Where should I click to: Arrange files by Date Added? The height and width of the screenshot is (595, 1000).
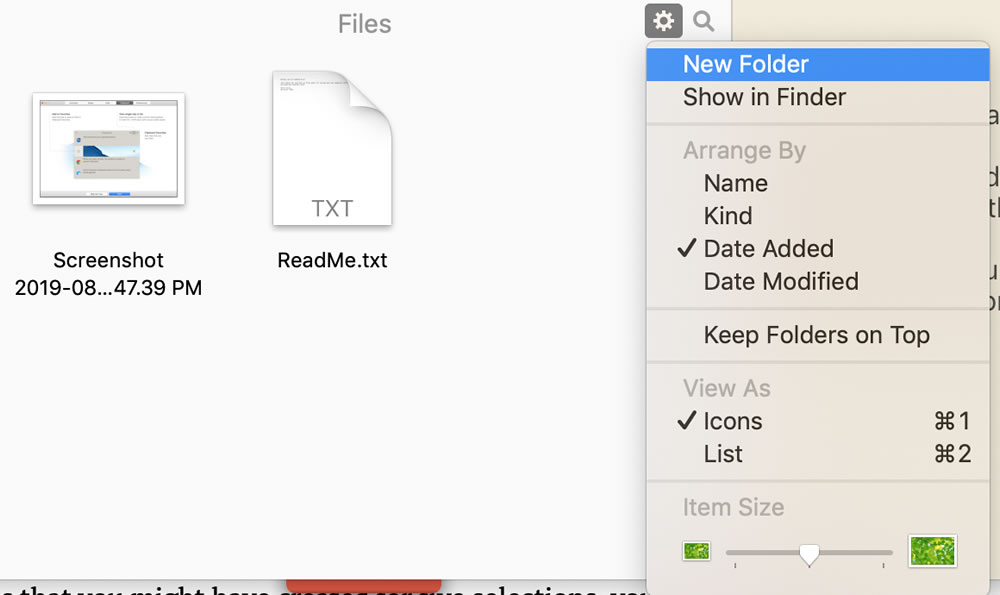pos(818,249)
